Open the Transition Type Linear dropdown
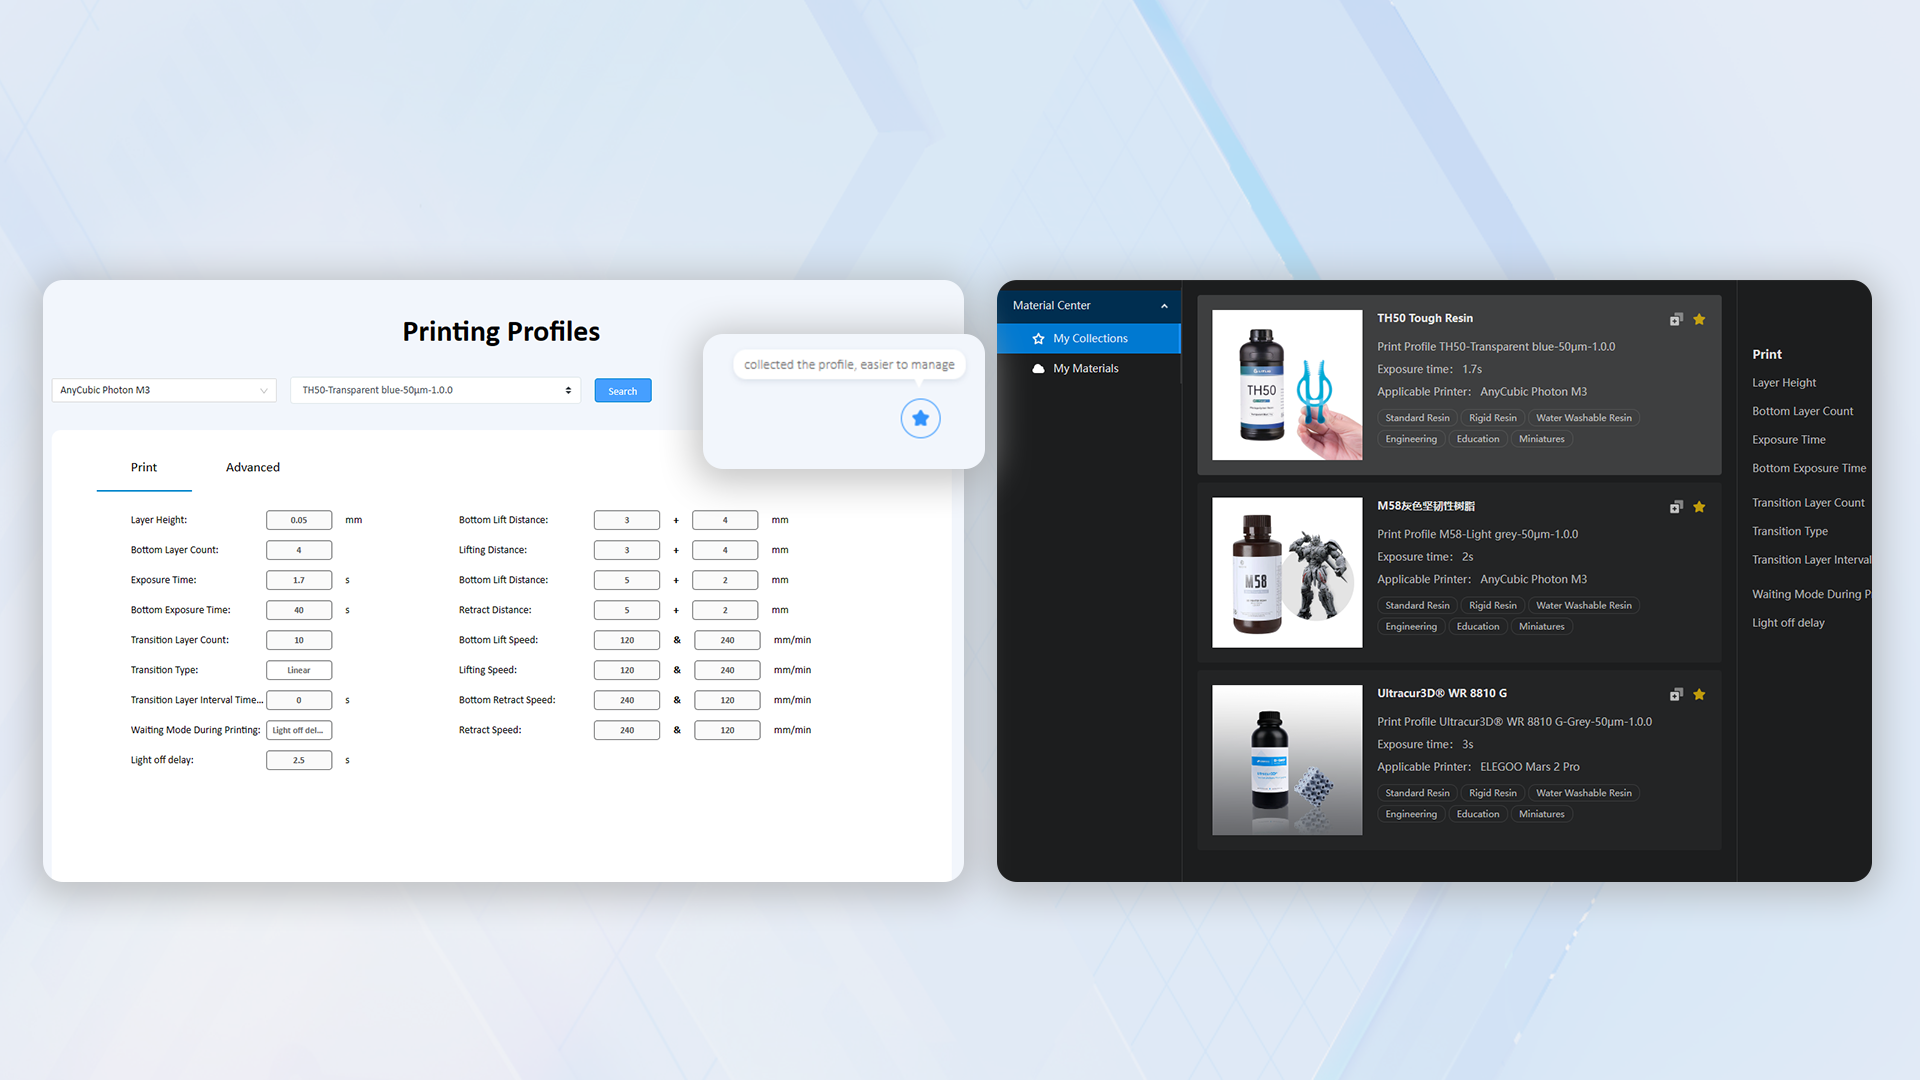 [x=299, y=670]
